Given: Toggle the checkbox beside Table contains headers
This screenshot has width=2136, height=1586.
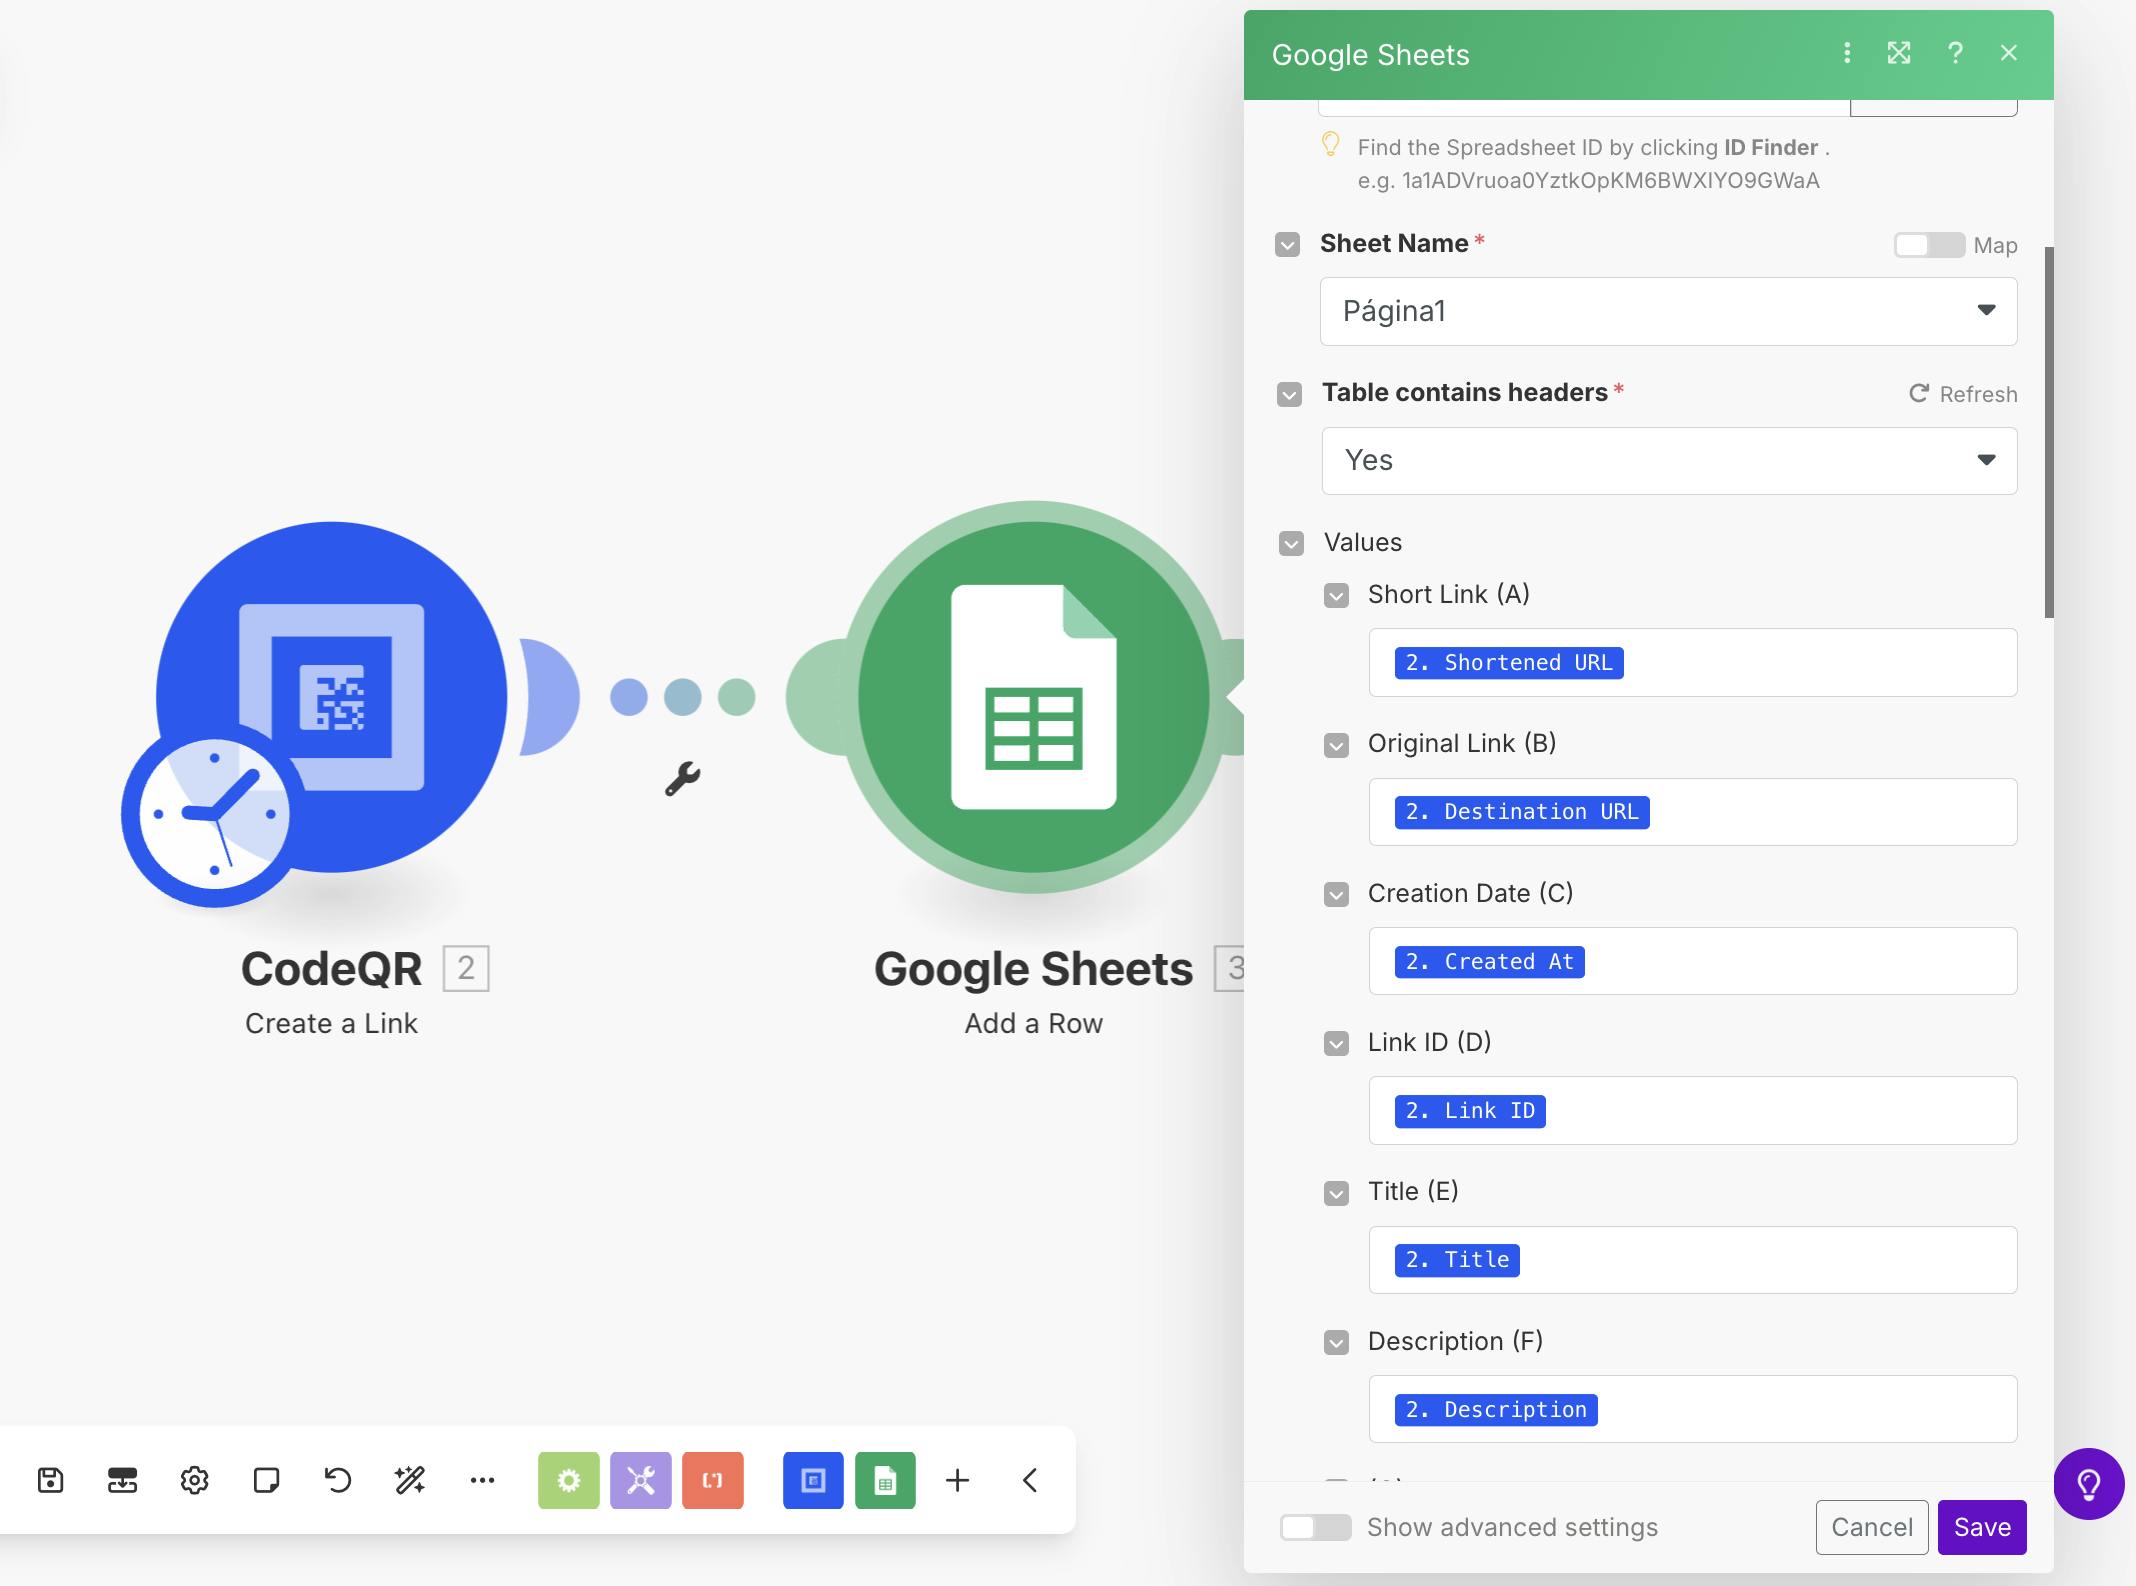Looking at the screenshot, I should click(1290, 394).
